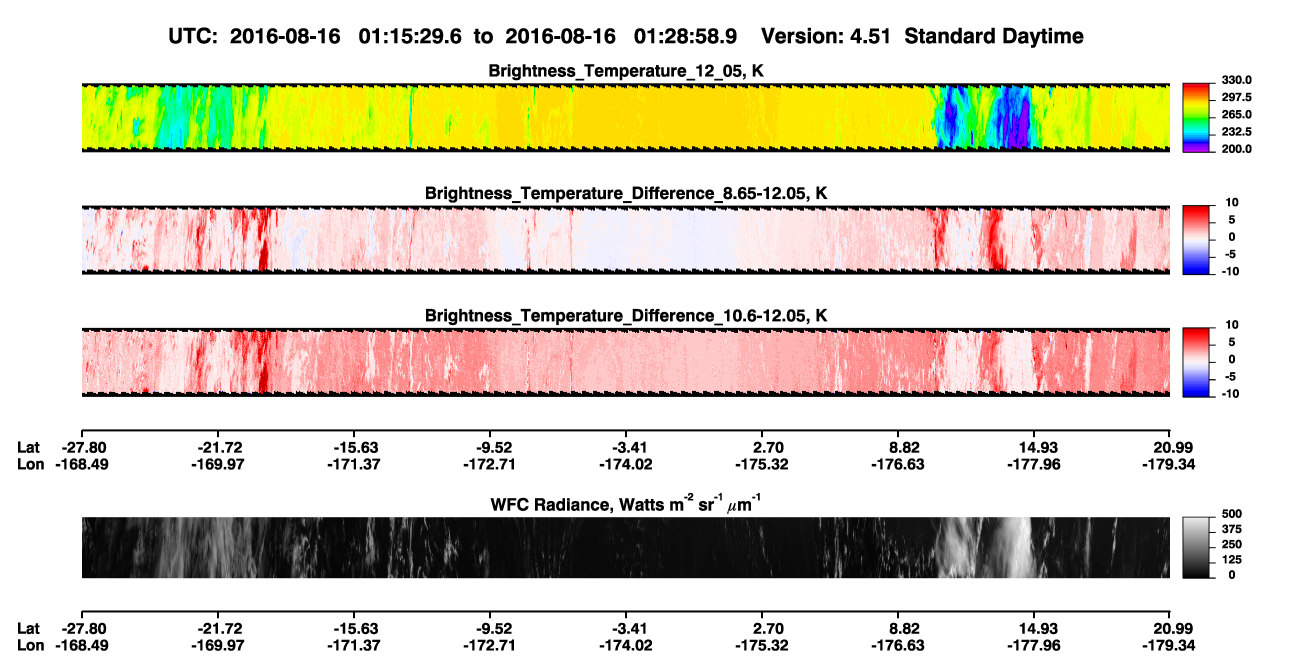Click the 200.0 colorbar minimum label
The width and height of the screenshot is (1300, 667).
tap(1236, 149)
